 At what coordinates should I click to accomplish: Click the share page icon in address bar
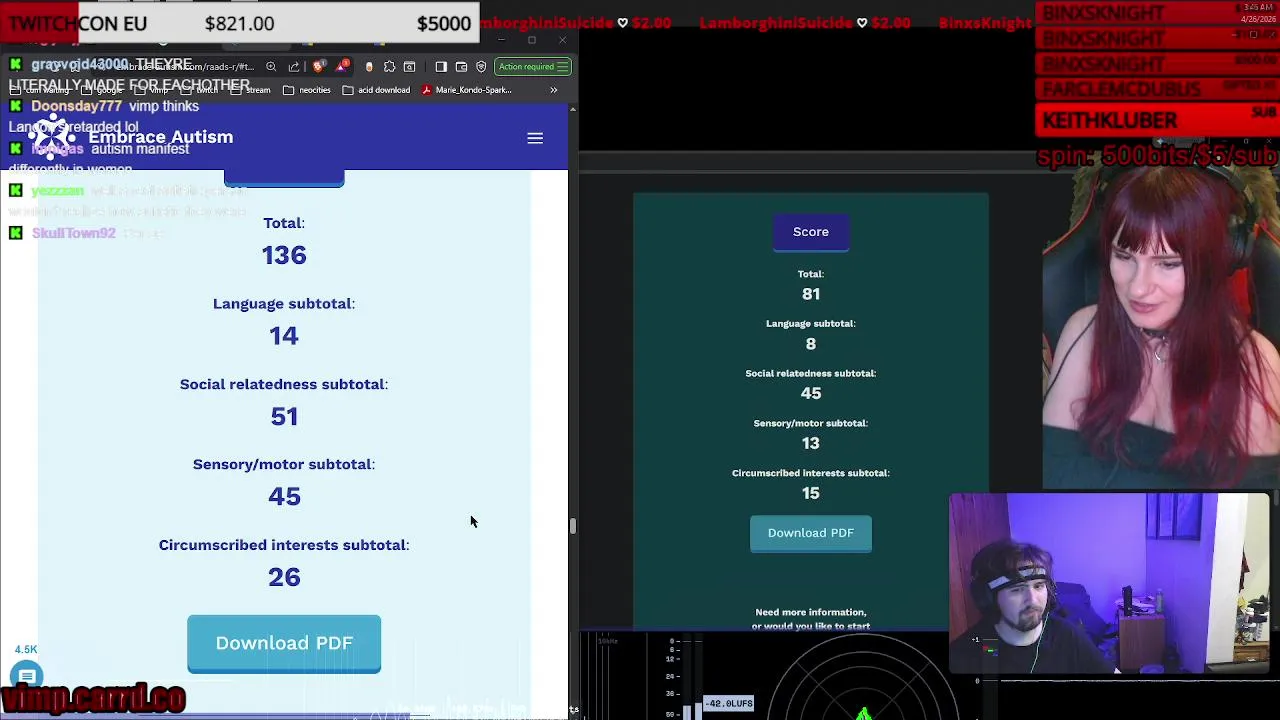pyautogui.click(x=293, y=67)
